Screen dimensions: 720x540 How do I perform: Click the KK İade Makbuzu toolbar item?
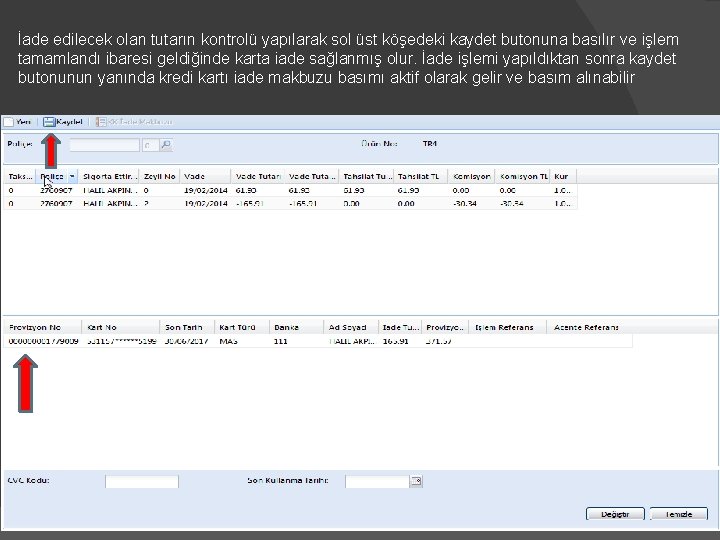134,122
